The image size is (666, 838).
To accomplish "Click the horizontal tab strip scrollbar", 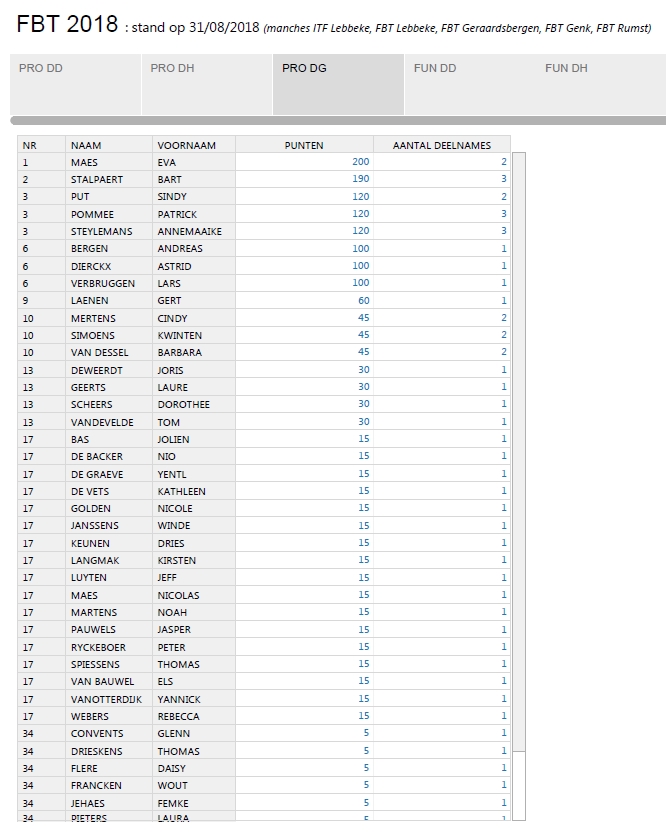I will (338, 121).
